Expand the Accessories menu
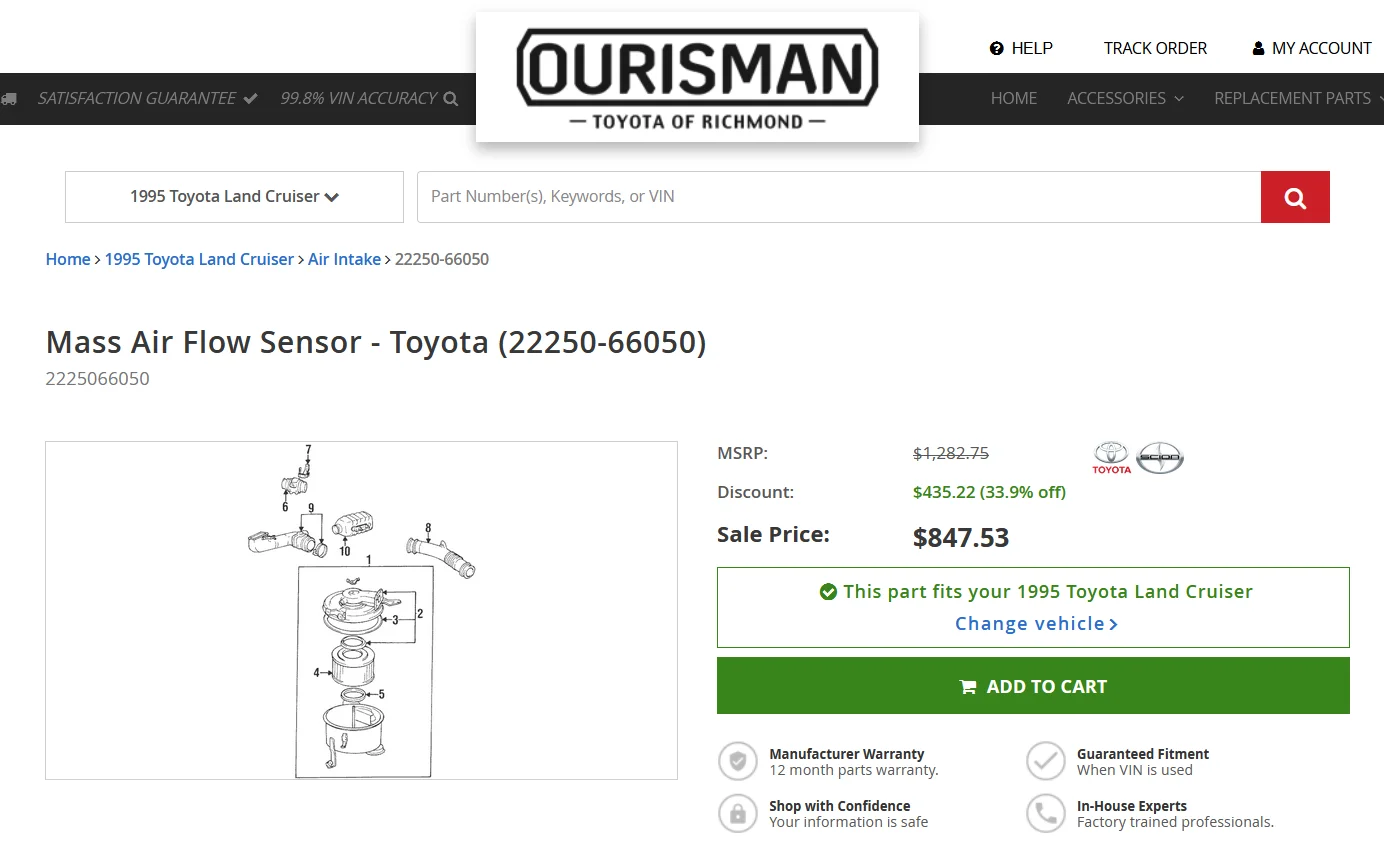This screenshot has width=1384, height=851. [x=1125, y=98]
